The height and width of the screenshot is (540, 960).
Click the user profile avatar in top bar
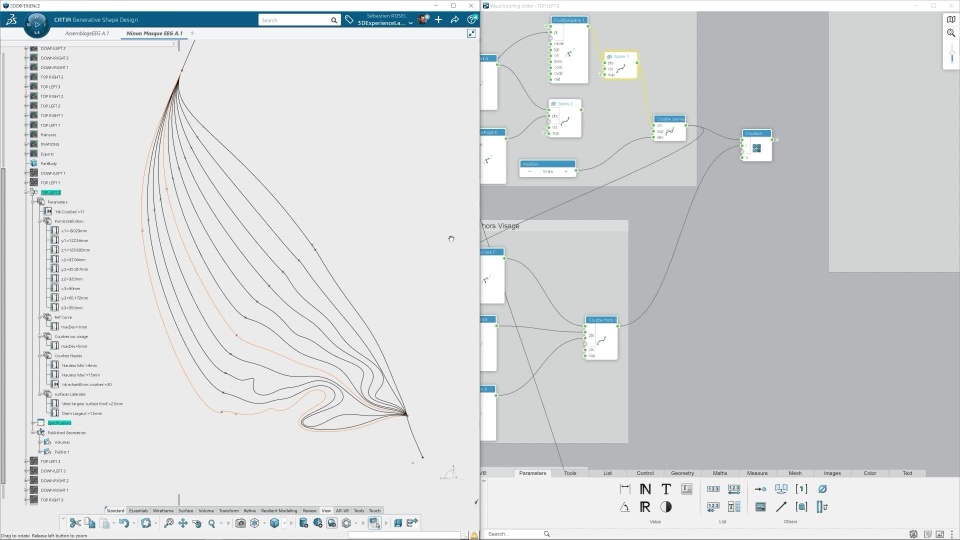point(423,20)
